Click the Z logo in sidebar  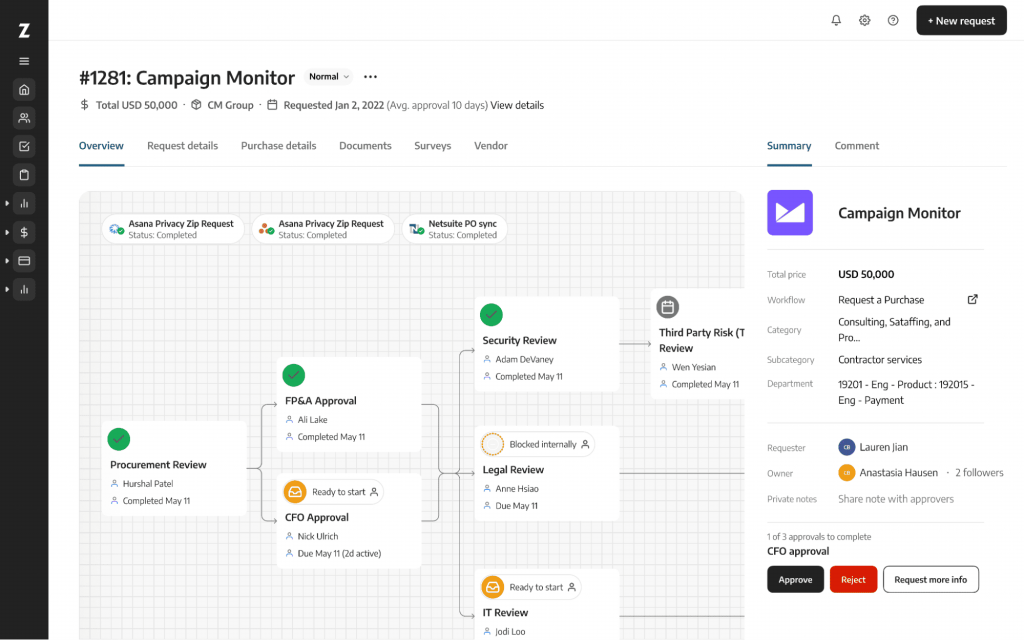coord(24,30)
